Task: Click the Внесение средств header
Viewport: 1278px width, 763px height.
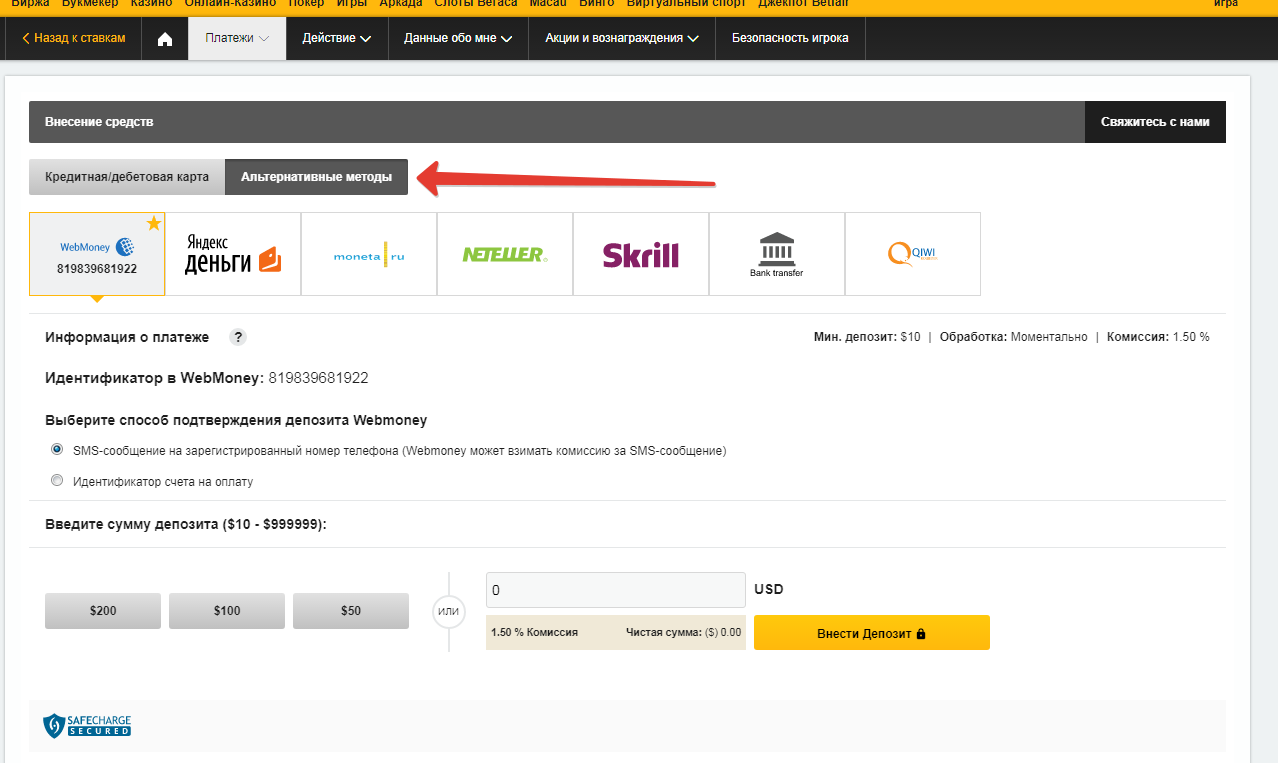Action: pos(99,122)
